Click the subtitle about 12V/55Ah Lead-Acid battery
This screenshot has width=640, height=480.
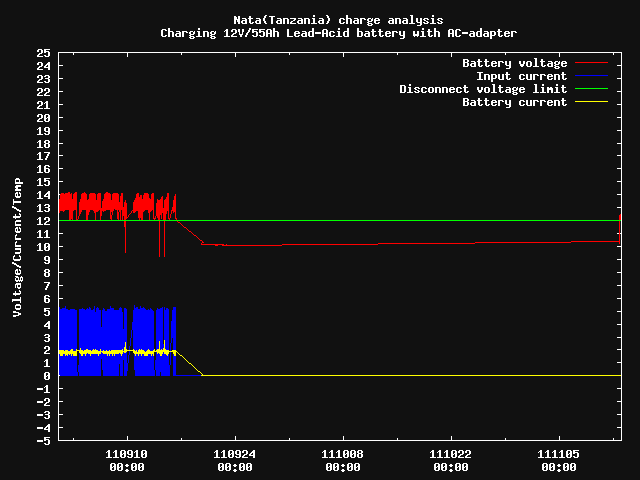[338, 33]
